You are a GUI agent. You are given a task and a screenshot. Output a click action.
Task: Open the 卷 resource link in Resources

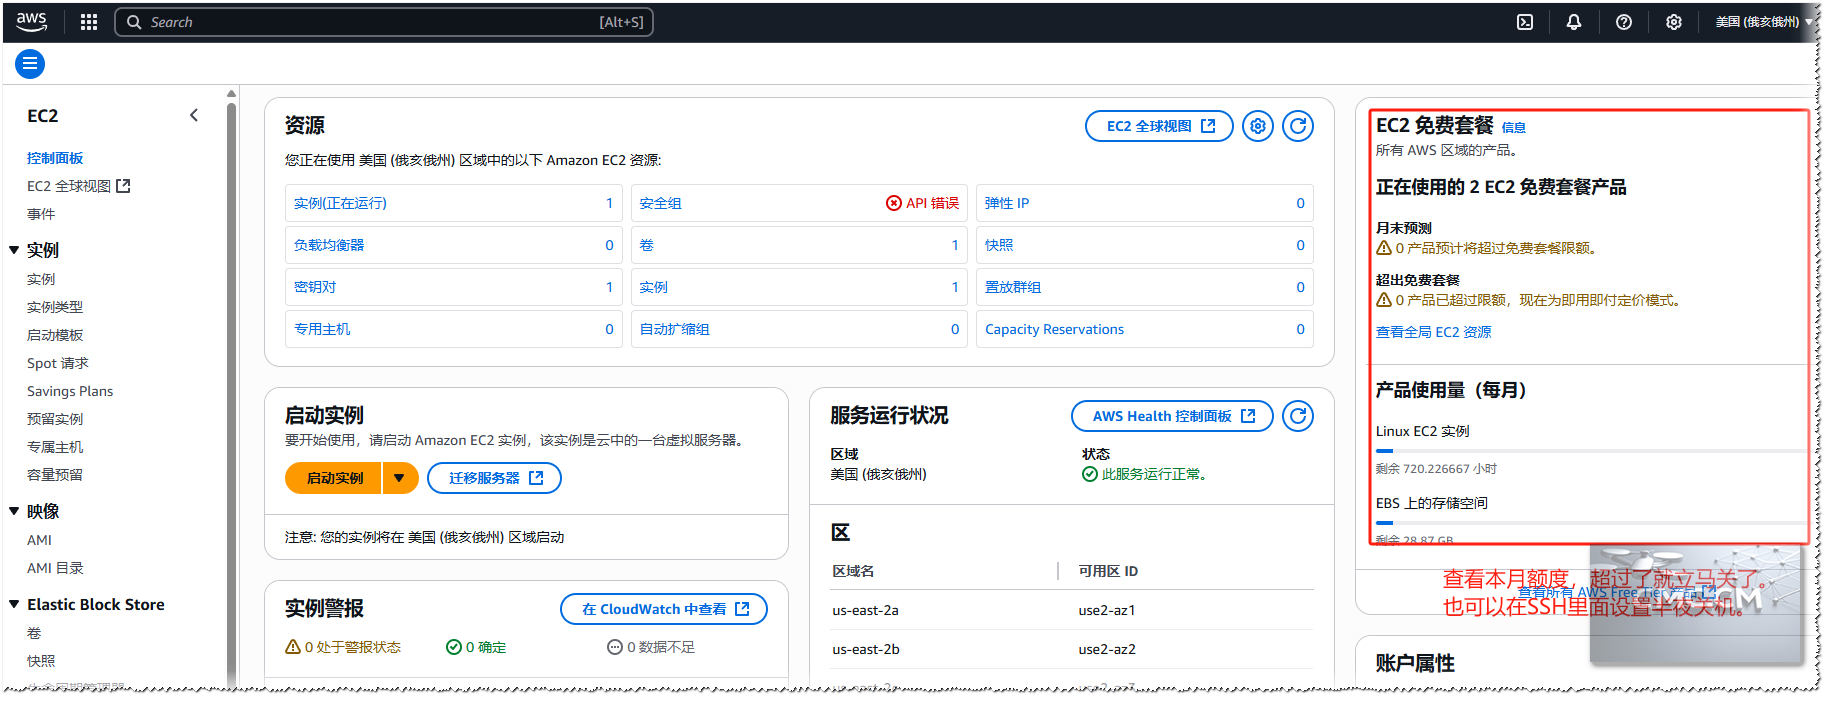(646, 245)
